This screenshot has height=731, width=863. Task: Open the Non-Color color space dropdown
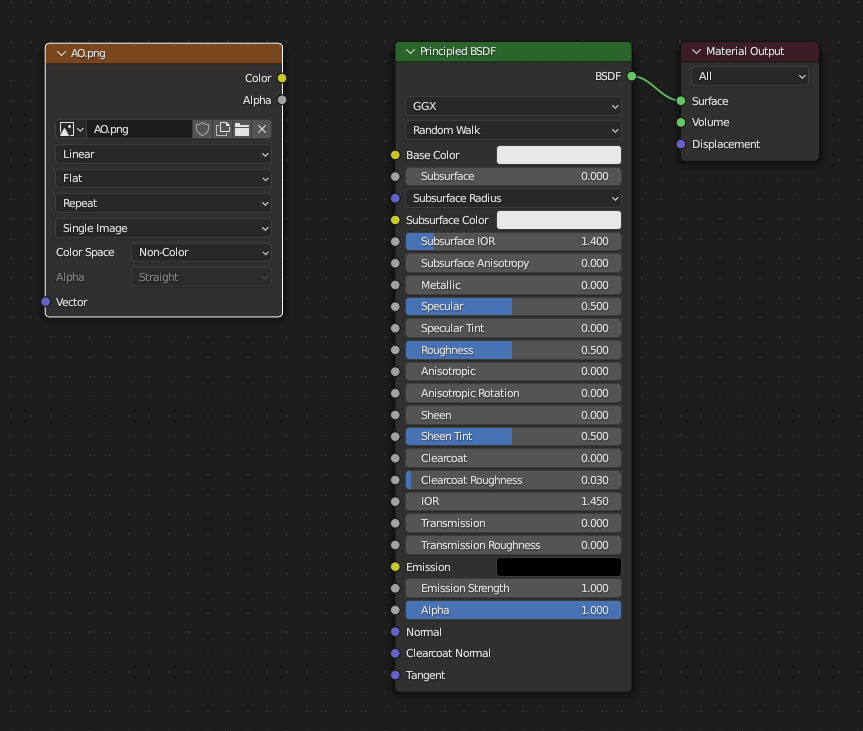201,252
